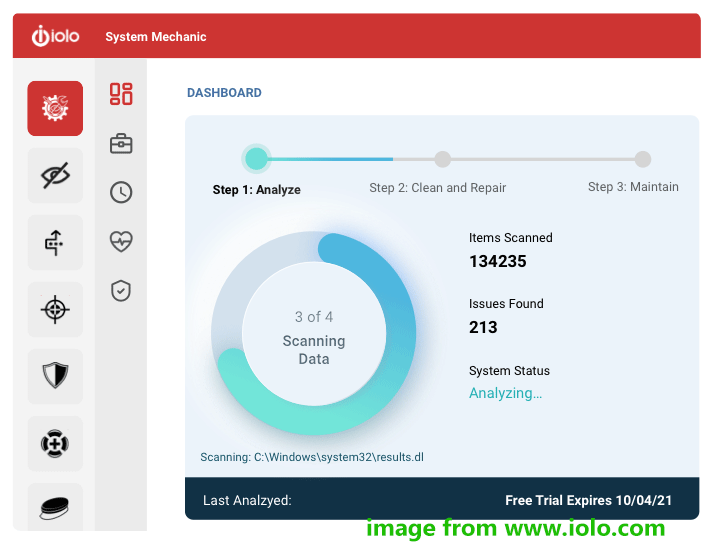Click the 'System Status' label
Image resolution: width=713 pixels, height=543 pixels.
pos(509,371)
